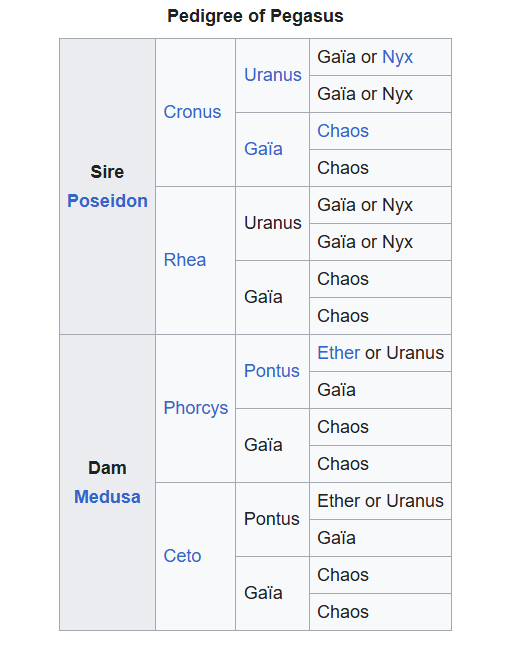Click the Sire label

pos(107,172)
